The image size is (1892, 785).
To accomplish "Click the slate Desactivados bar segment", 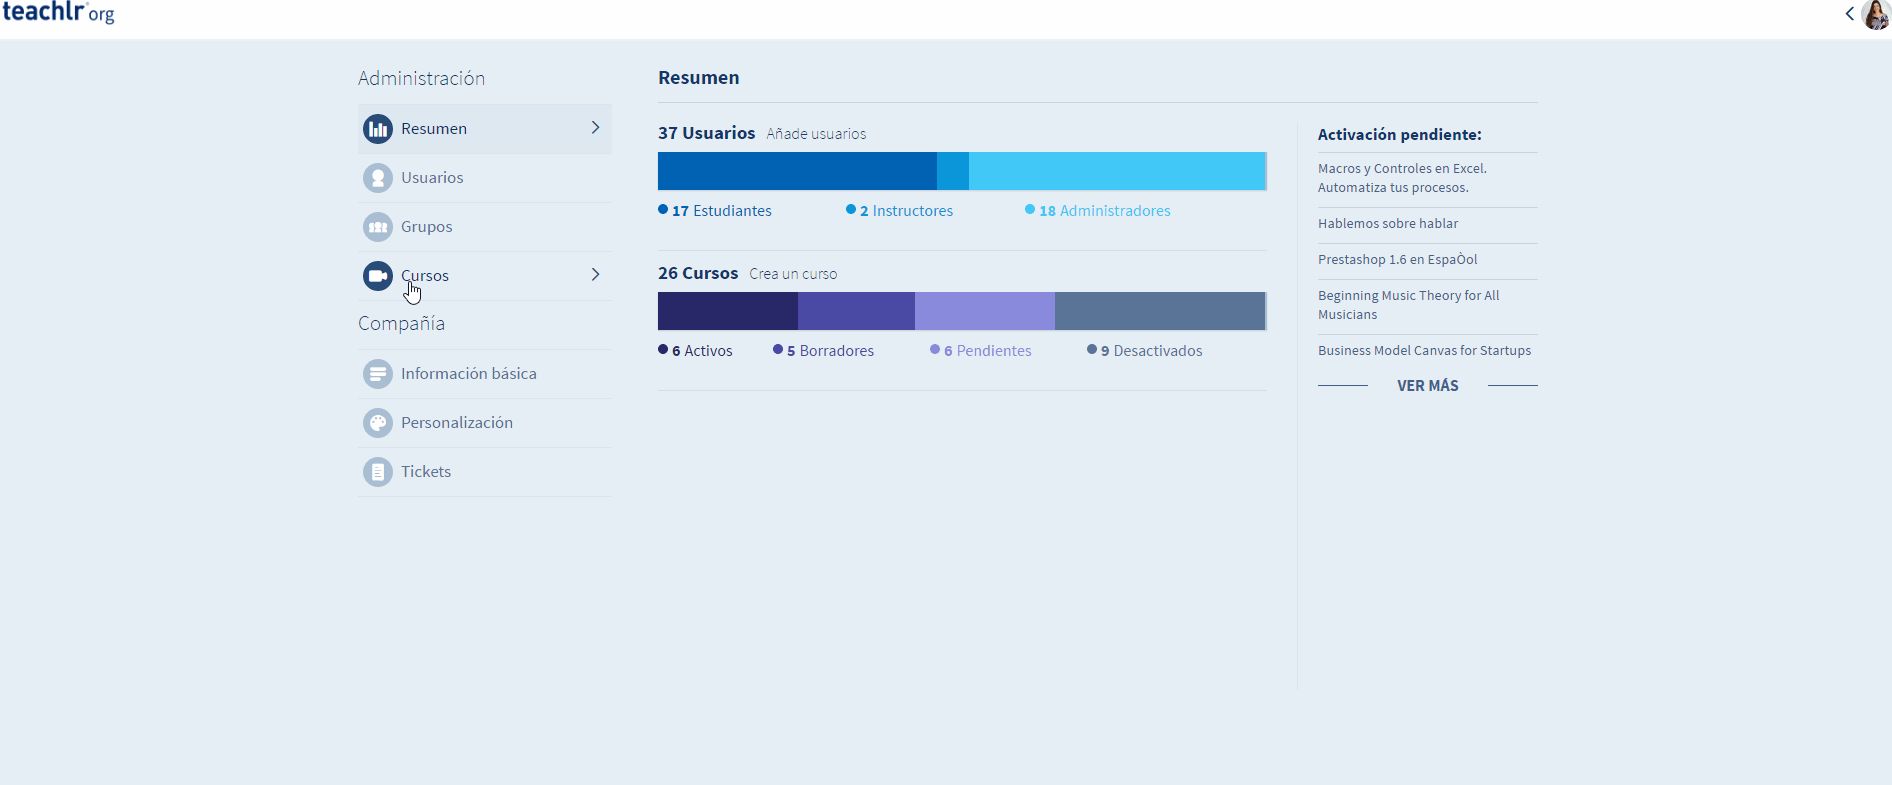I will [1160, 311].
